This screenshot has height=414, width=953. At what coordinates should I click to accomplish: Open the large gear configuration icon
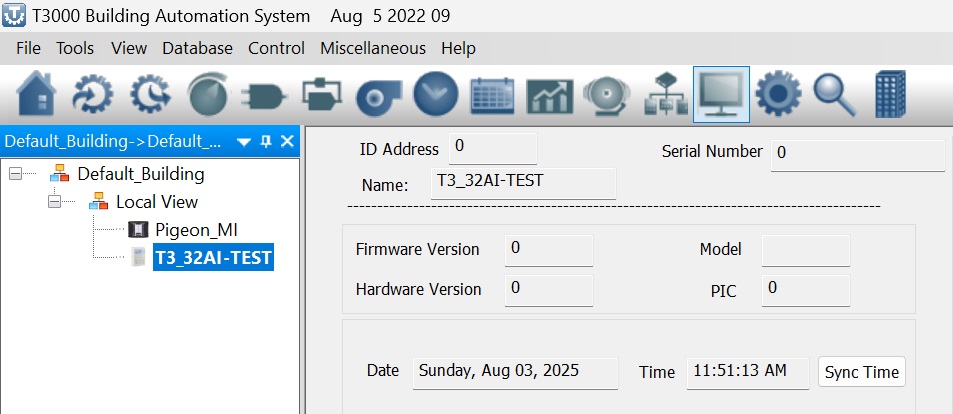point(778,94)
